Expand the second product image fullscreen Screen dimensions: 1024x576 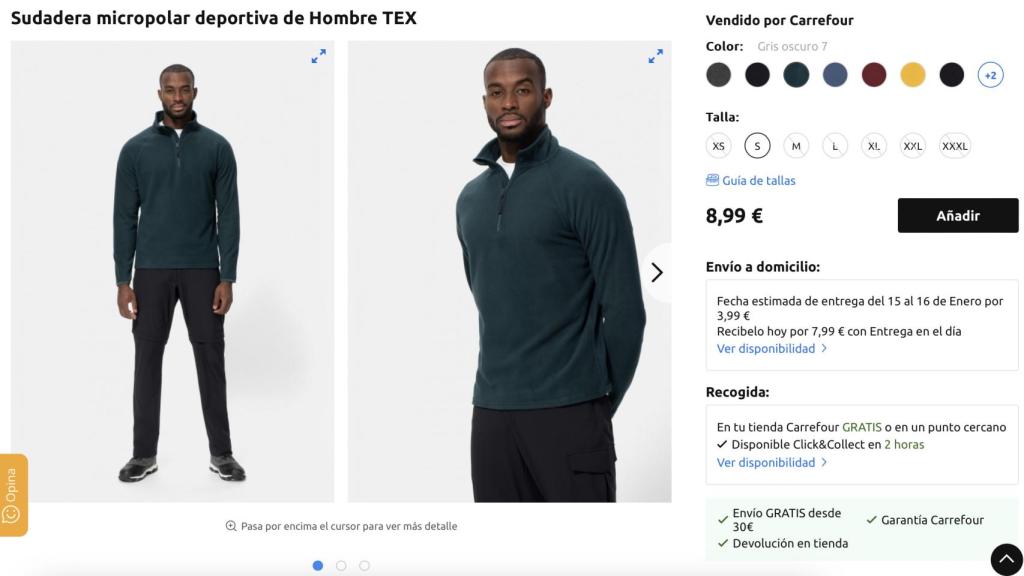click(655, 57)
